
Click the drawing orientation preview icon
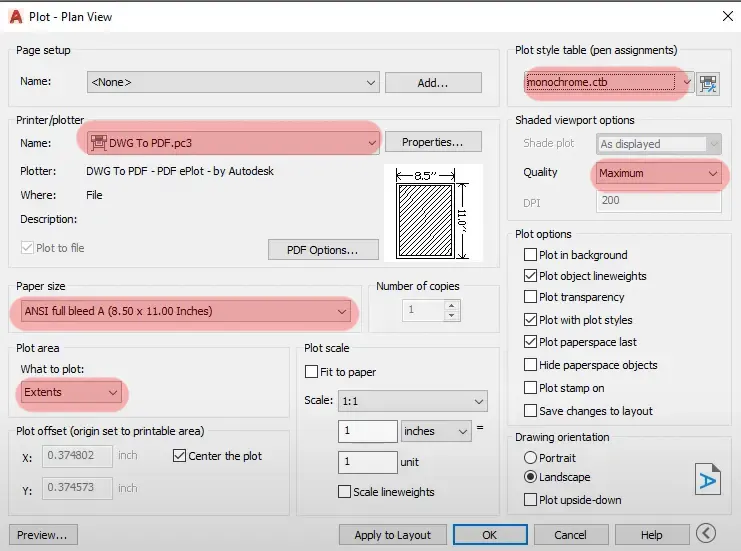[x=707, y=478]
